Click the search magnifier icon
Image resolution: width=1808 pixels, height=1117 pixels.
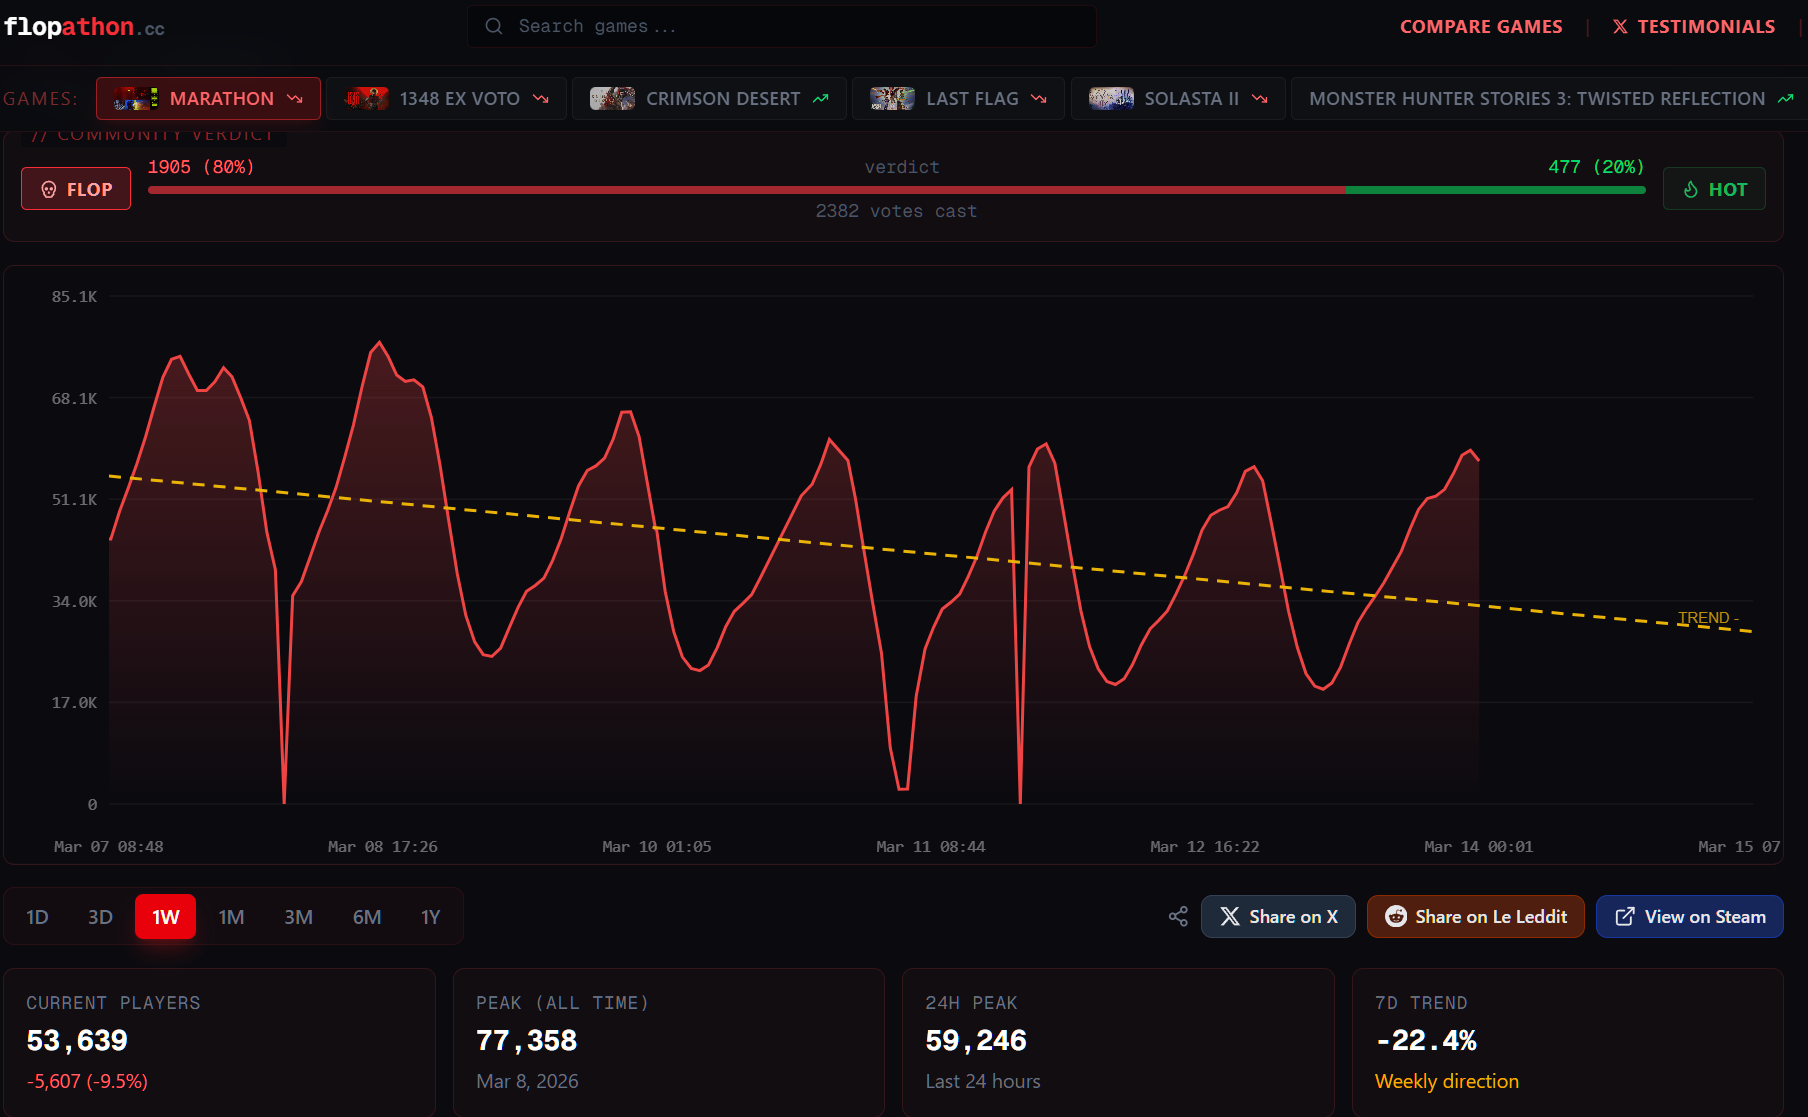494,26
